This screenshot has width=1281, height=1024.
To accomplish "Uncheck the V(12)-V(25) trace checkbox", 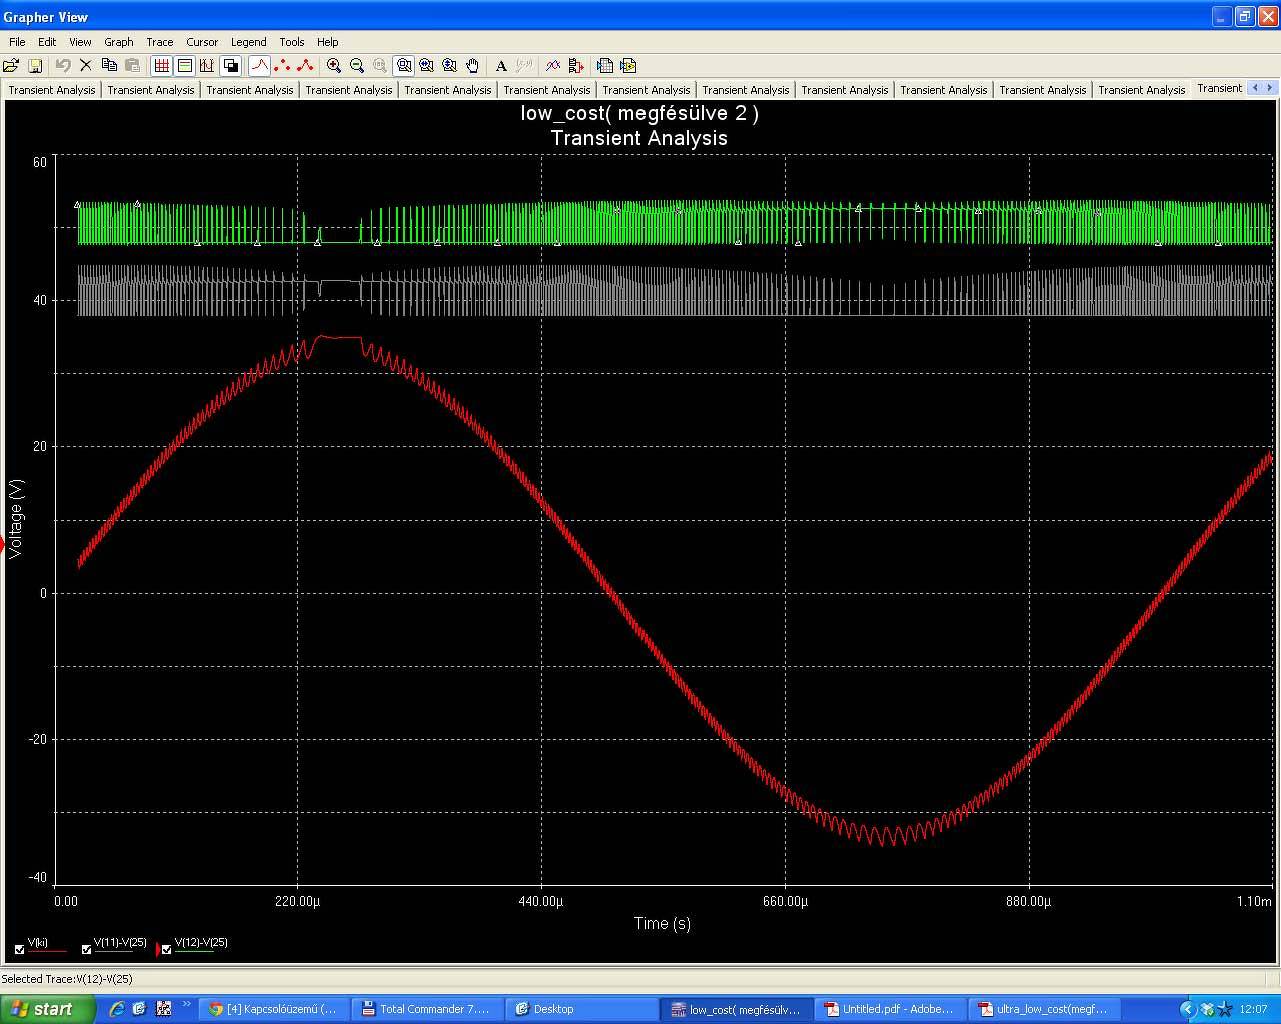I will tap(166, 949).
